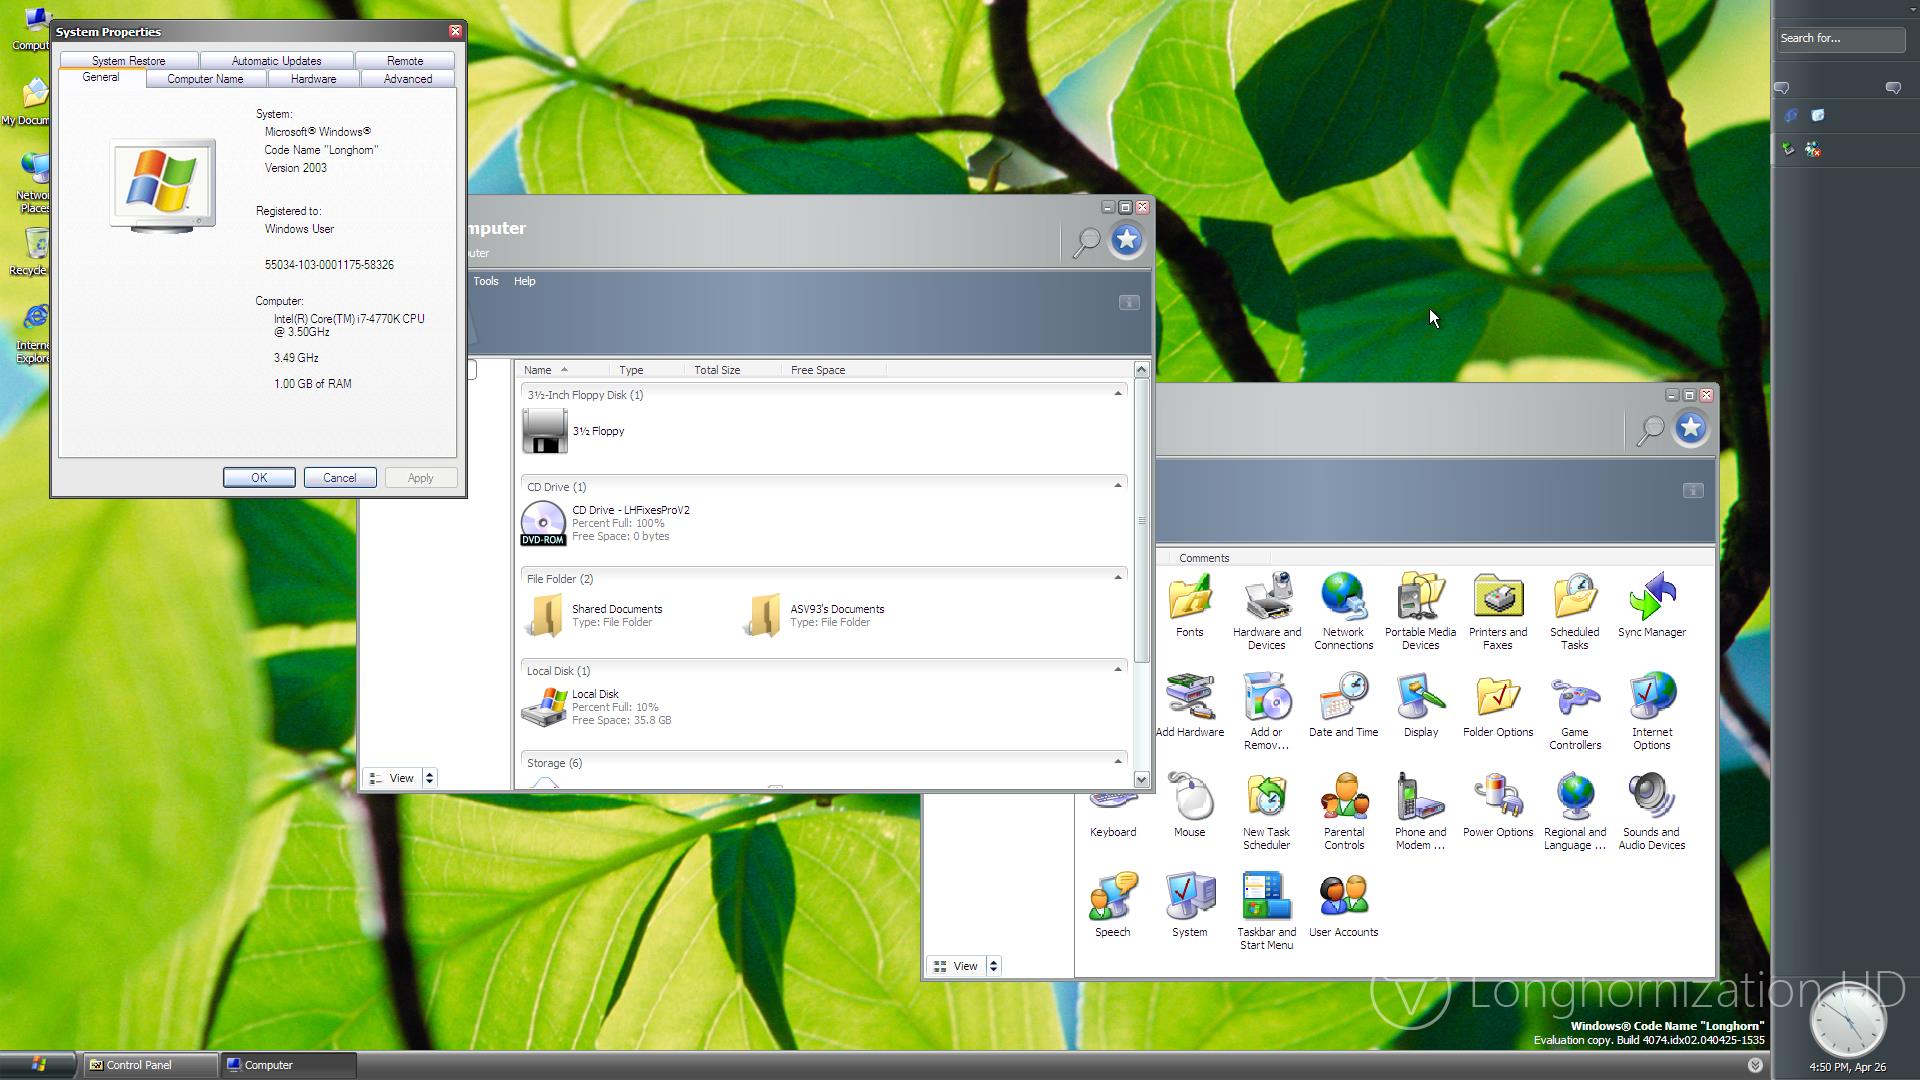The width and height of the screenshot is (1920, 1080).
Task: Select the CD Drive LHFixesProV2 icon
Action: (544, 522)
